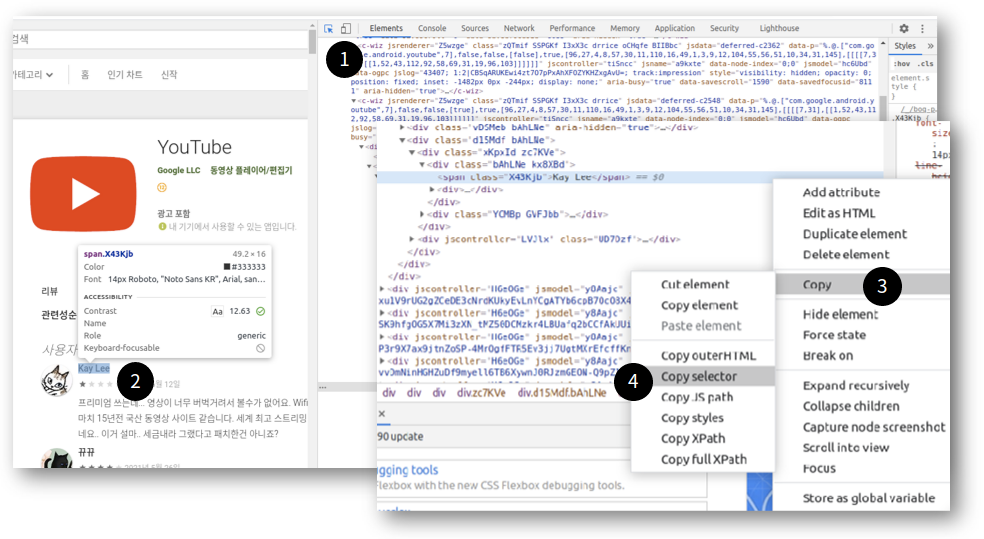984x539 pixels.
Task: Open the Force state submenu
Action: [x=834, y=335]
